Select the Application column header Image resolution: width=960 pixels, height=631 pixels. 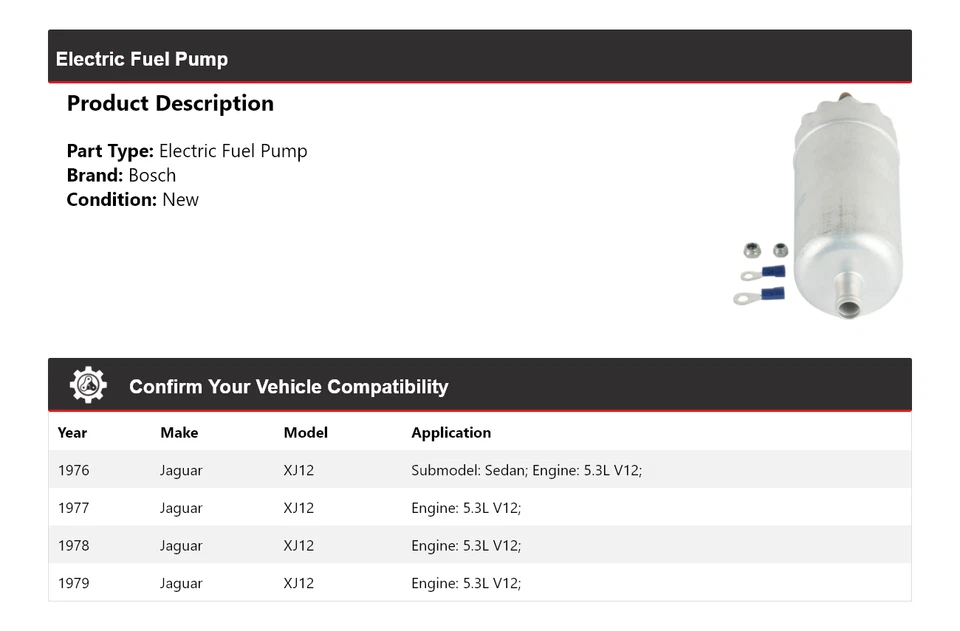451,433
